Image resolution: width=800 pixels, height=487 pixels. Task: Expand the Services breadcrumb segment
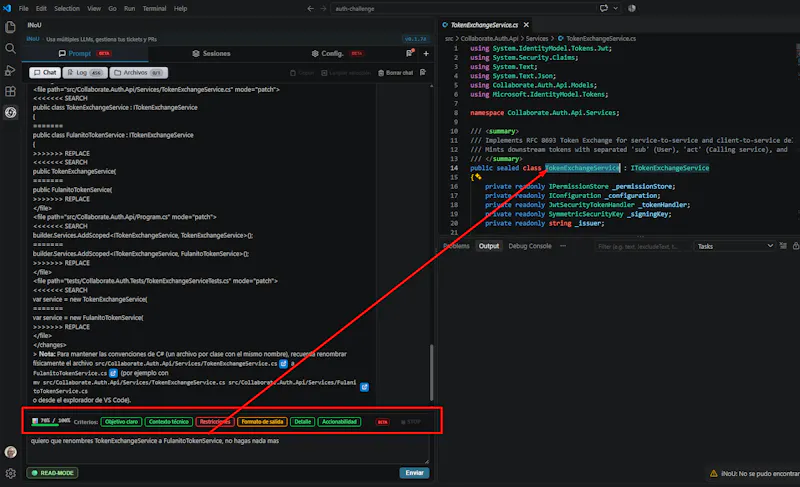pyautogui.click(x=537, y=38)
